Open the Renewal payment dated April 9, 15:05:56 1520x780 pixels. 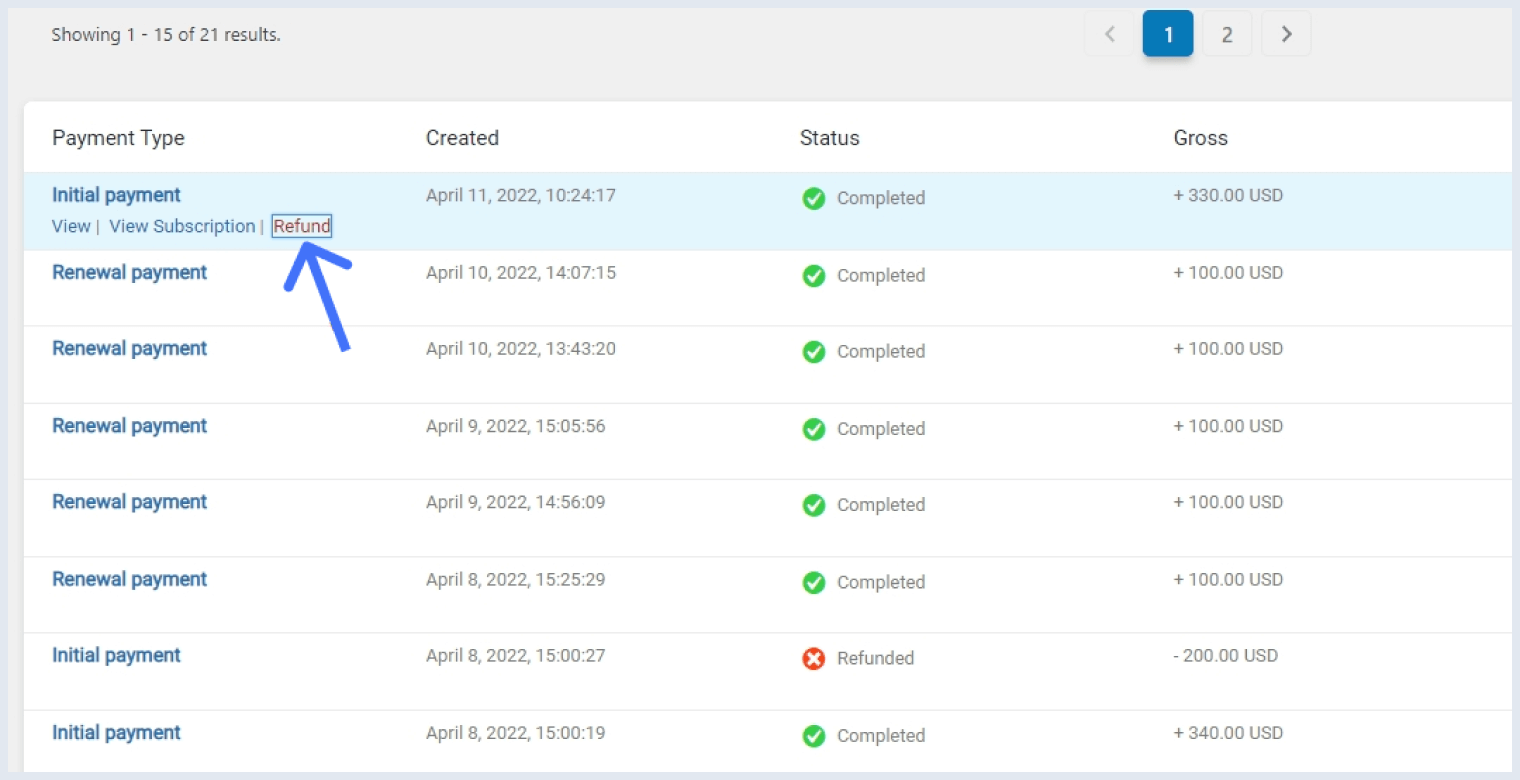129,425
